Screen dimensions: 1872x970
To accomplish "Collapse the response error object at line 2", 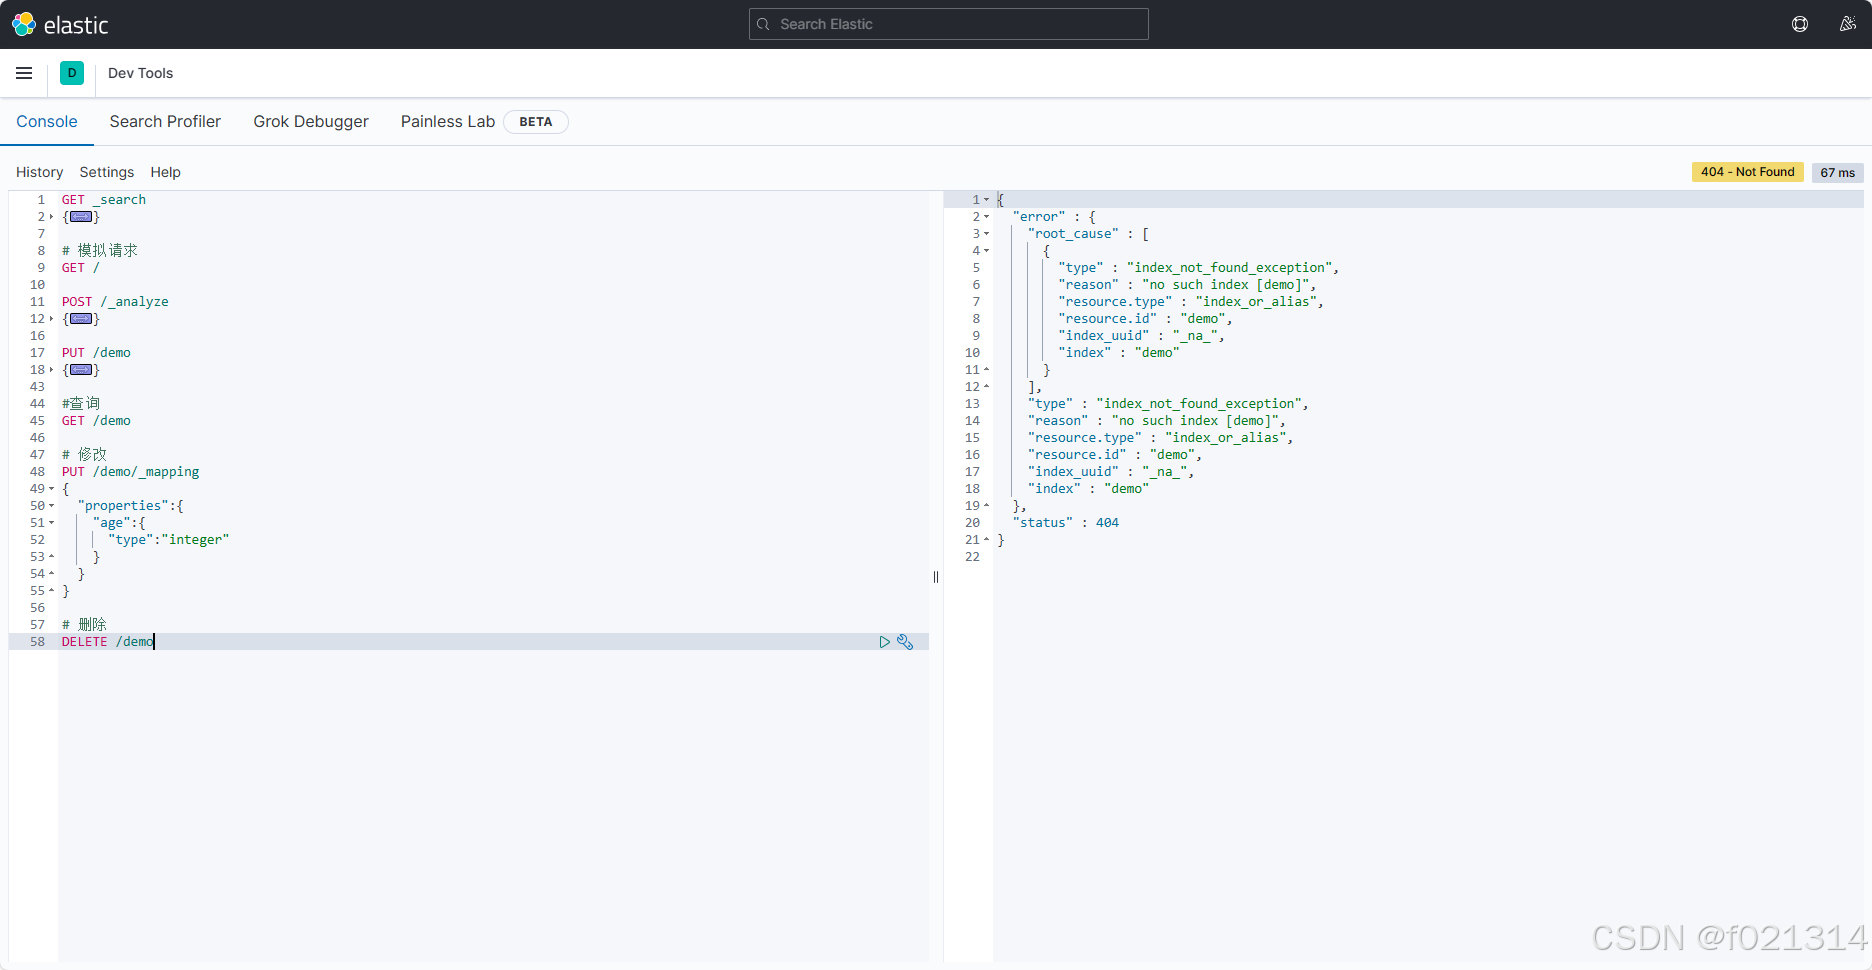I will pyautogui.click(x=986, y=217).
